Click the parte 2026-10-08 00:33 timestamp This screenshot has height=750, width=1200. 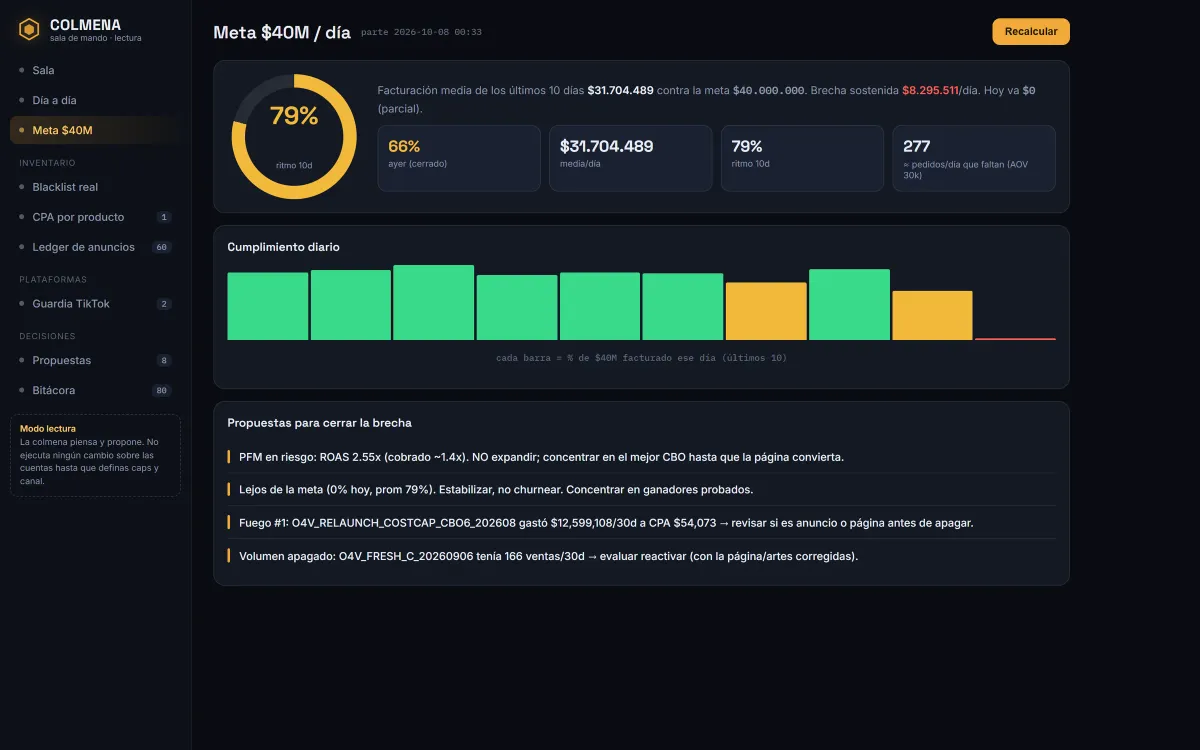[421, 33]
